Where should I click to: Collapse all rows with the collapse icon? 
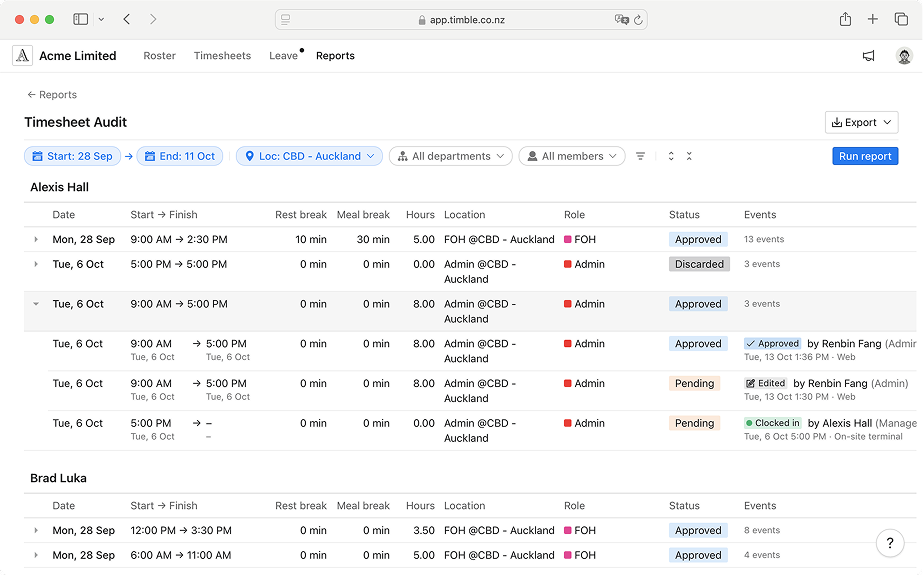[689, 156]
